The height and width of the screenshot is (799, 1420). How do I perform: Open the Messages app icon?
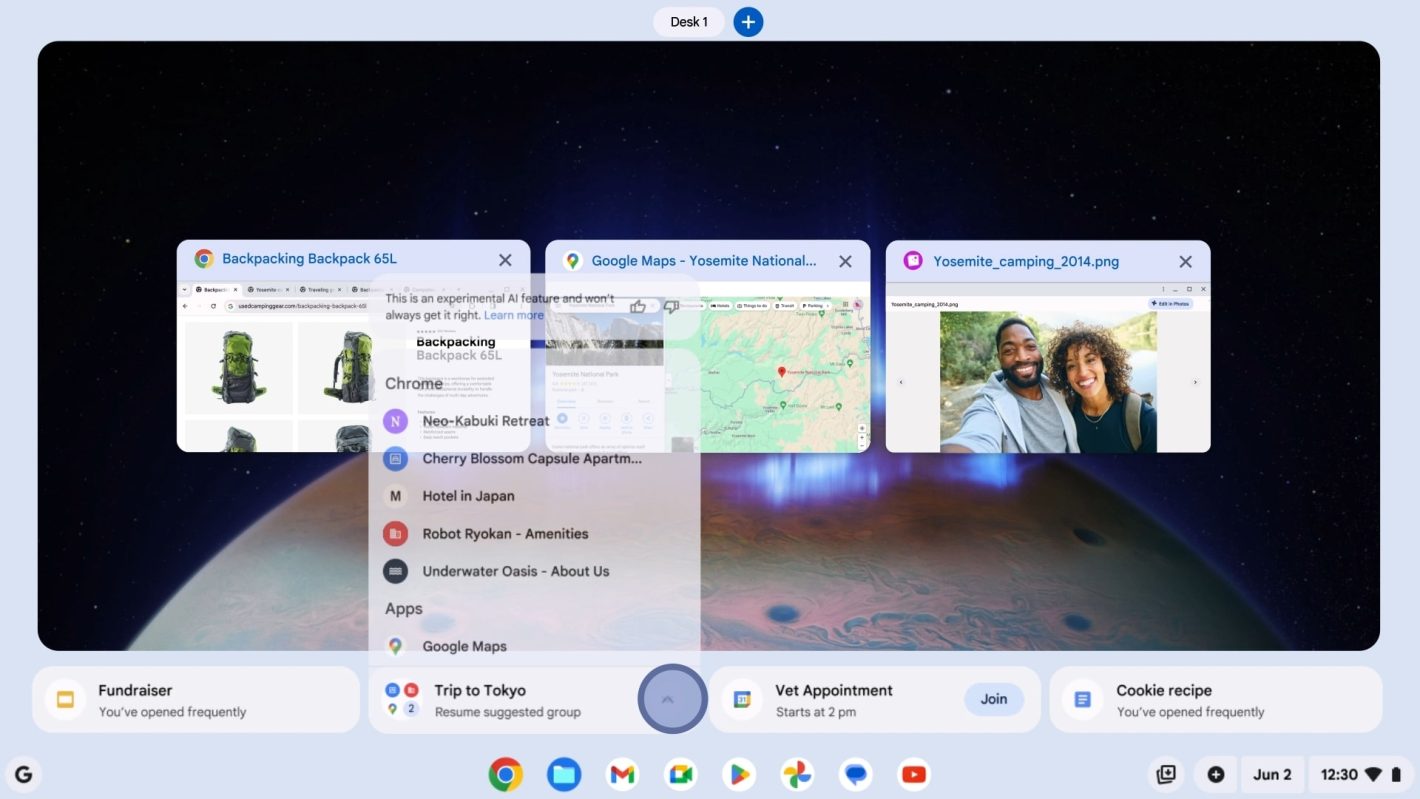(x=855, y=774)
